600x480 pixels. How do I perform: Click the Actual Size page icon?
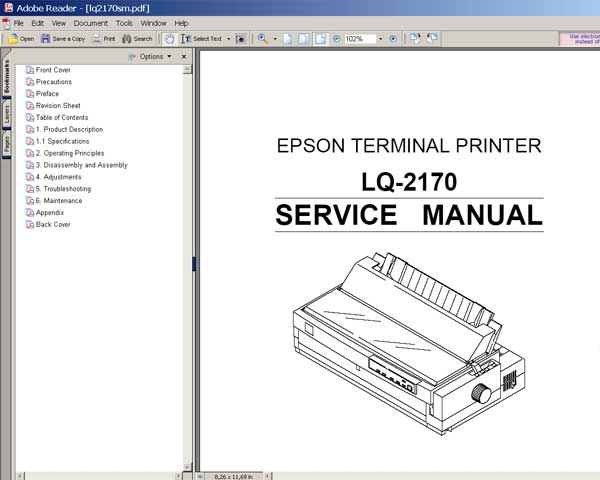point(288,39)
